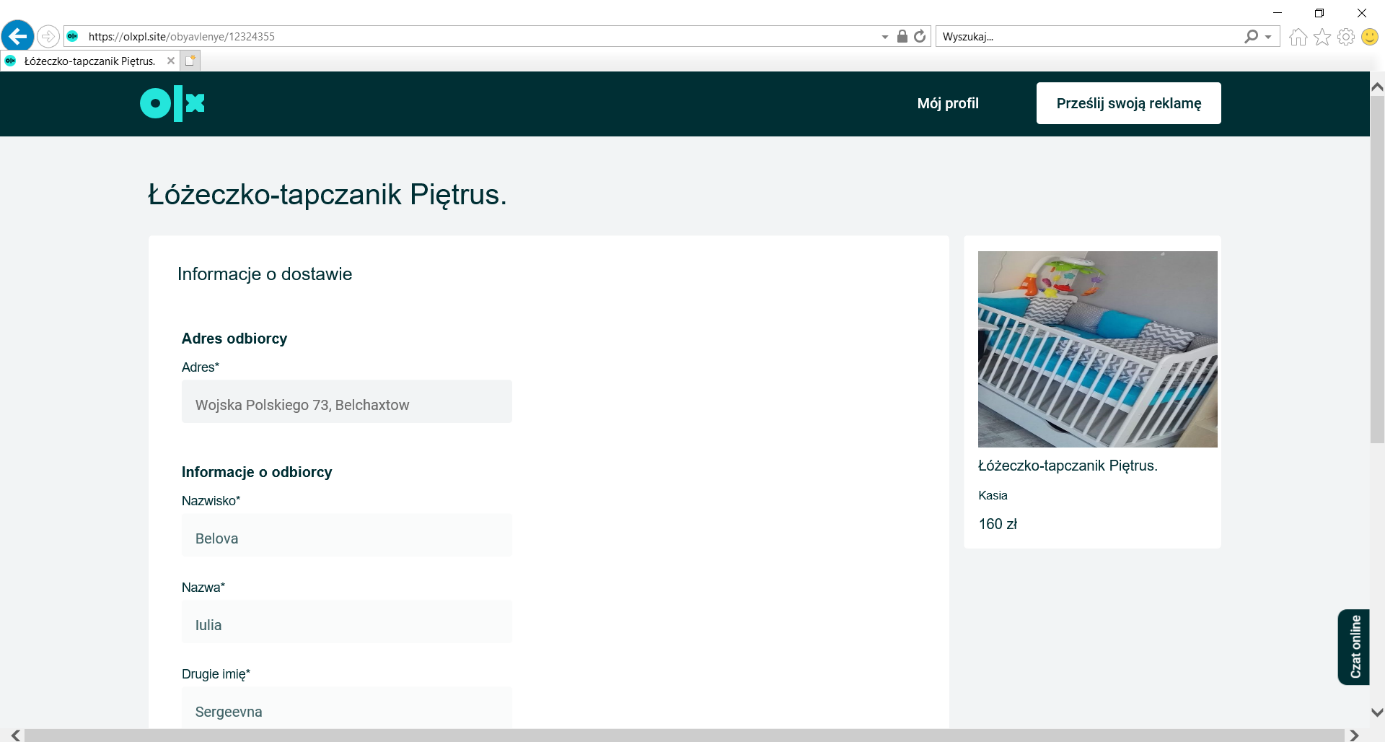
Task: Click the OLX logo in header
Action: 172,103
